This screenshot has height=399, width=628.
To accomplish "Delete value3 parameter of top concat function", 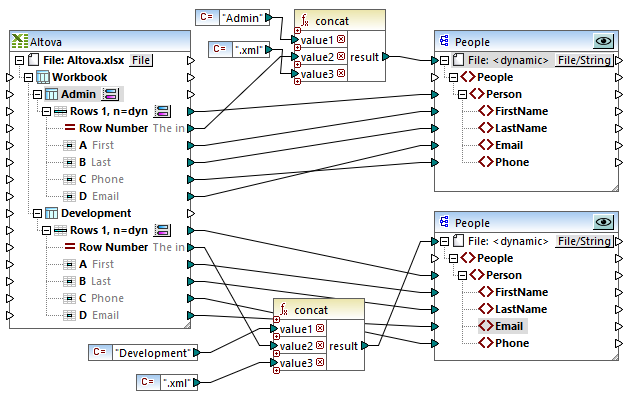I will (341, 73).
